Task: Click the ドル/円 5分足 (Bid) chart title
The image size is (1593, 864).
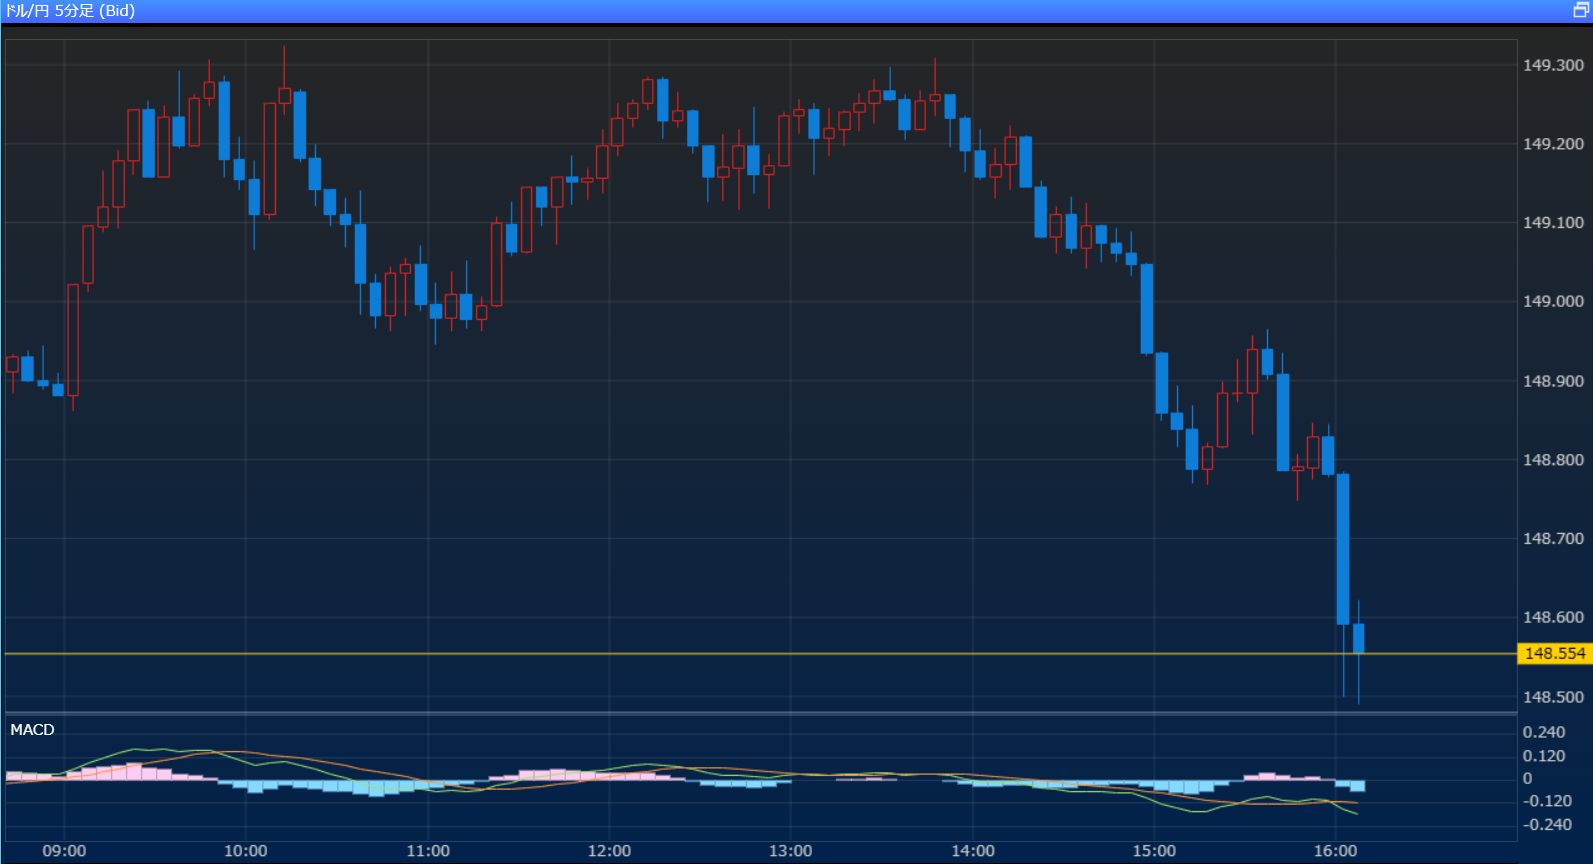Action: (70, 11)
